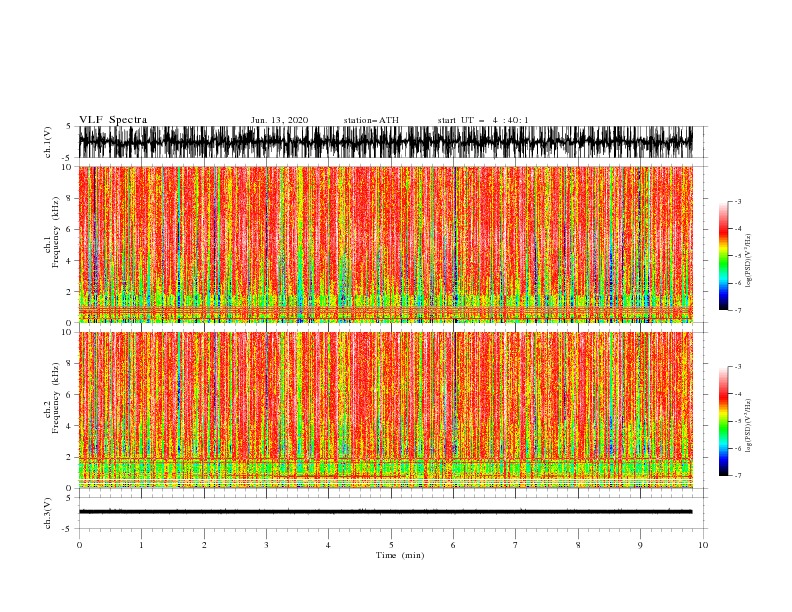Select the ch.2 colorbar 'log(PSD)(V²/Hz)' label
The height and width of the screenshot is (612, 792).
pyautogui.click(x=748, y=426)
